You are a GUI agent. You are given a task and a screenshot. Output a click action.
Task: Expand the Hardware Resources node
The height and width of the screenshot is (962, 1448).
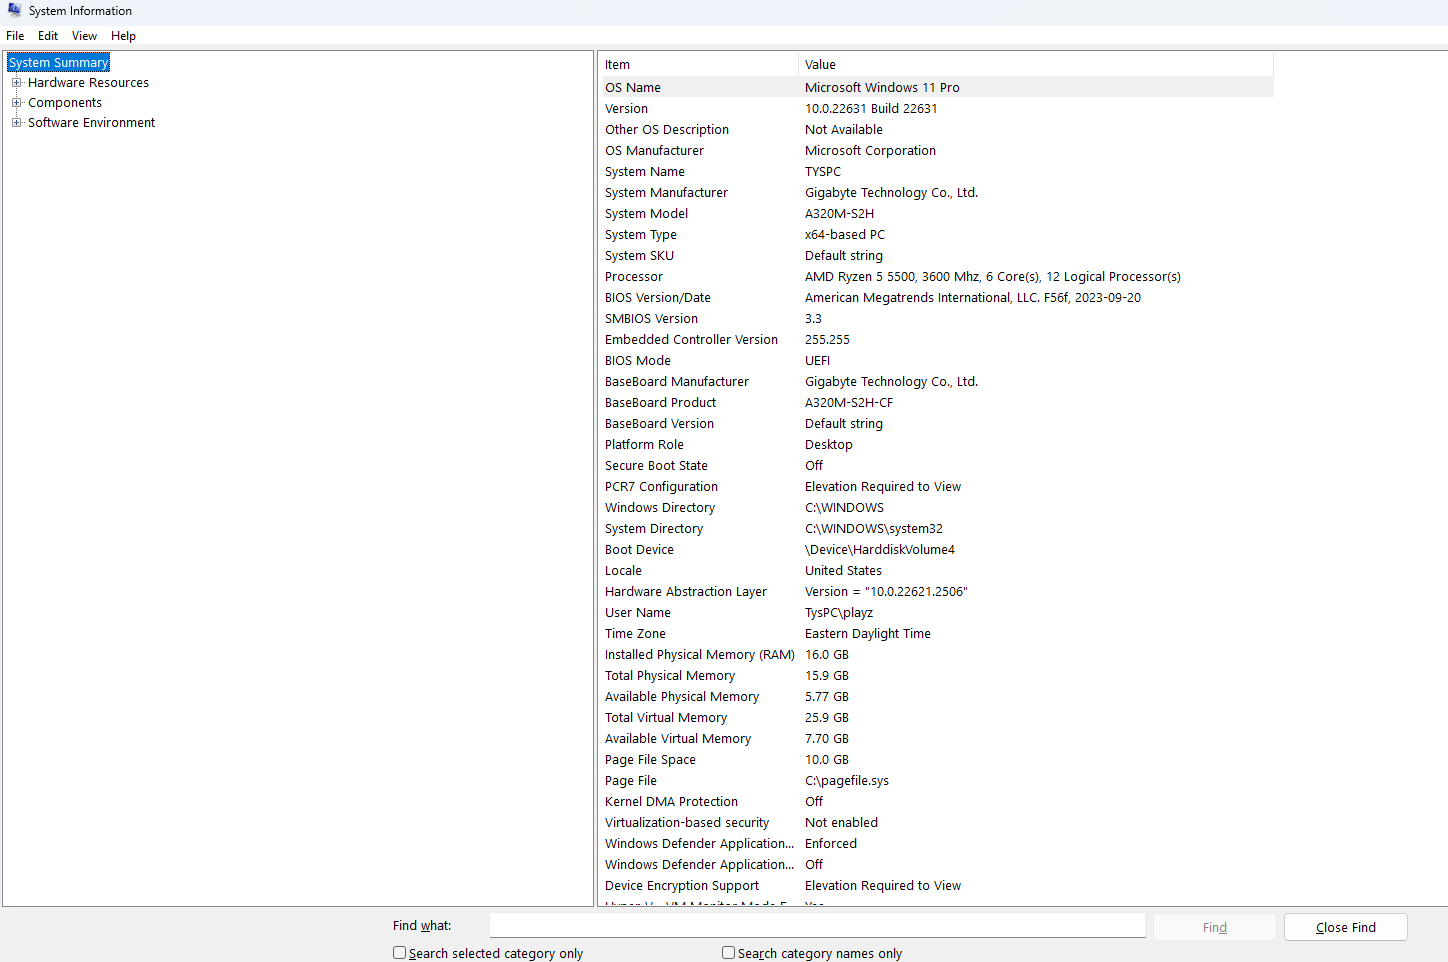(x=16, y=83)
